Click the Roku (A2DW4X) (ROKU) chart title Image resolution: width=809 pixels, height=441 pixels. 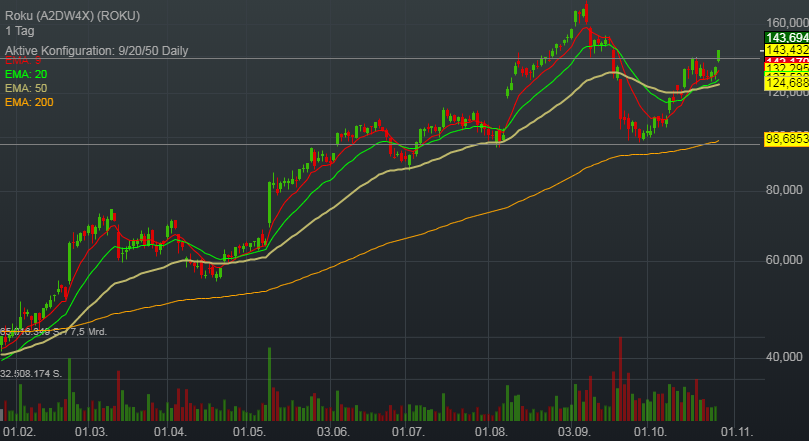click(x=73, y=16)
